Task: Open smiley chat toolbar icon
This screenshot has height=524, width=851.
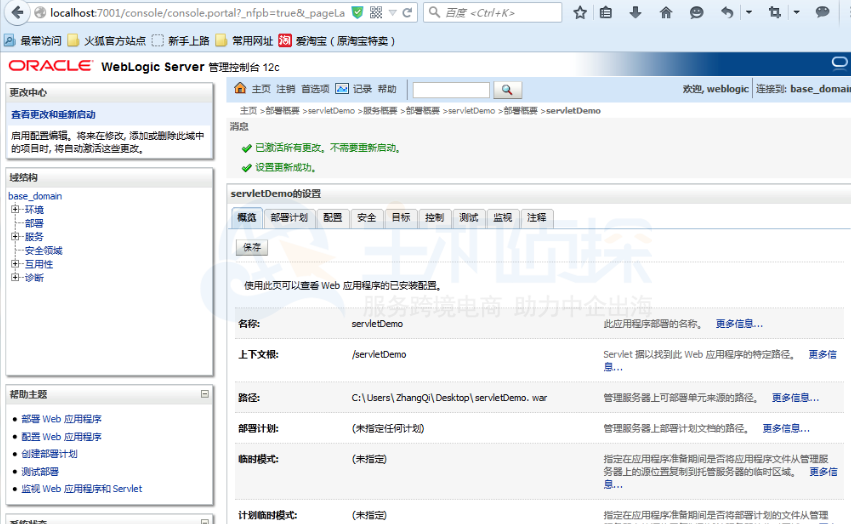Action: click(x=696, y=12)
